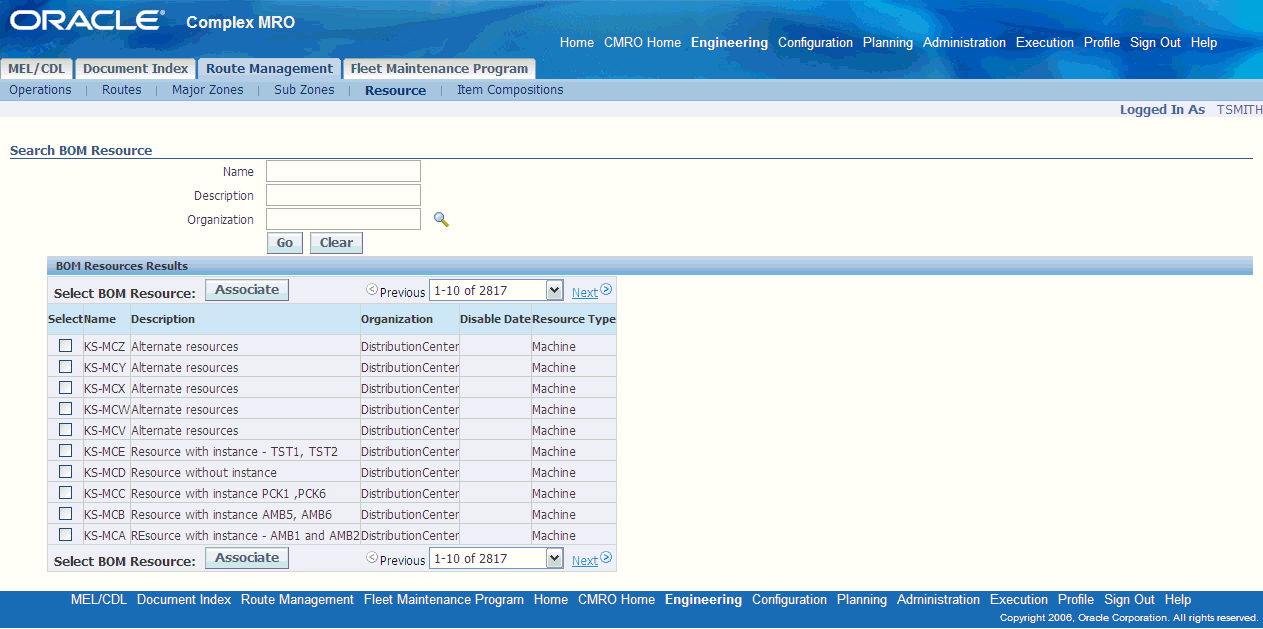This screenshot has width=1263, height=629.
Task: Click the Go search button
Action: tap(285, 243)
